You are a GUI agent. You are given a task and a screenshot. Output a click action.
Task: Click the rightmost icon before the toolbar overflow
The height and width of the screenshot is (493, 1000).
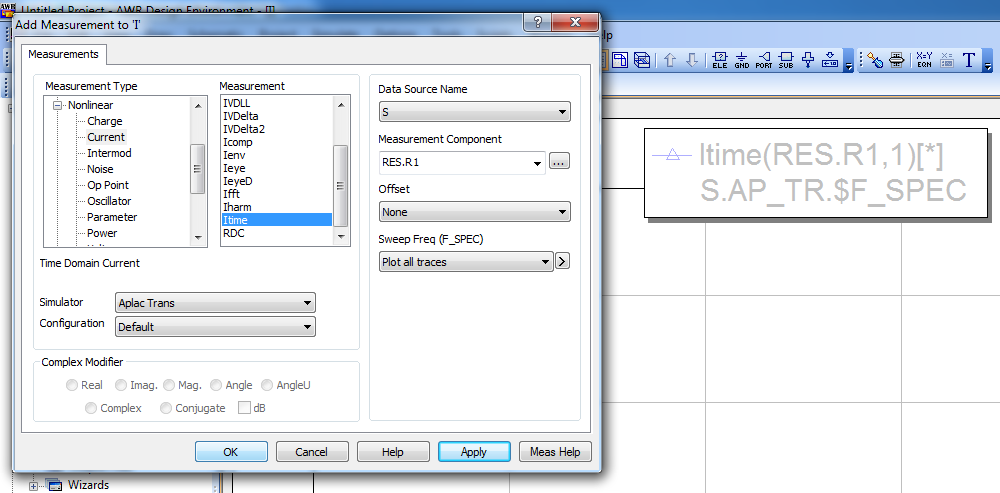coord(830,60)
